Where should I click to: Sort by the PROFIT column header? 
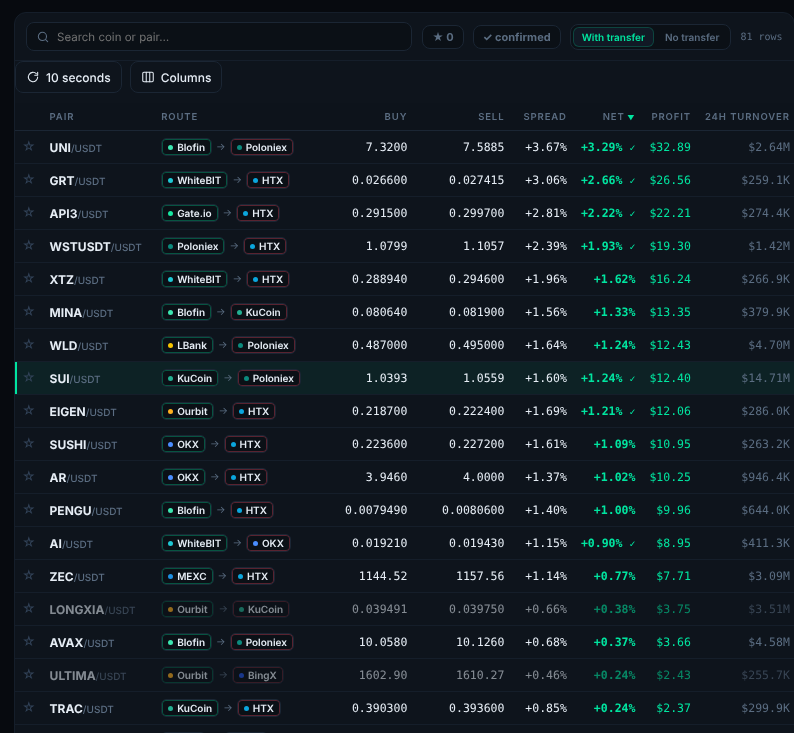[670, 116]
